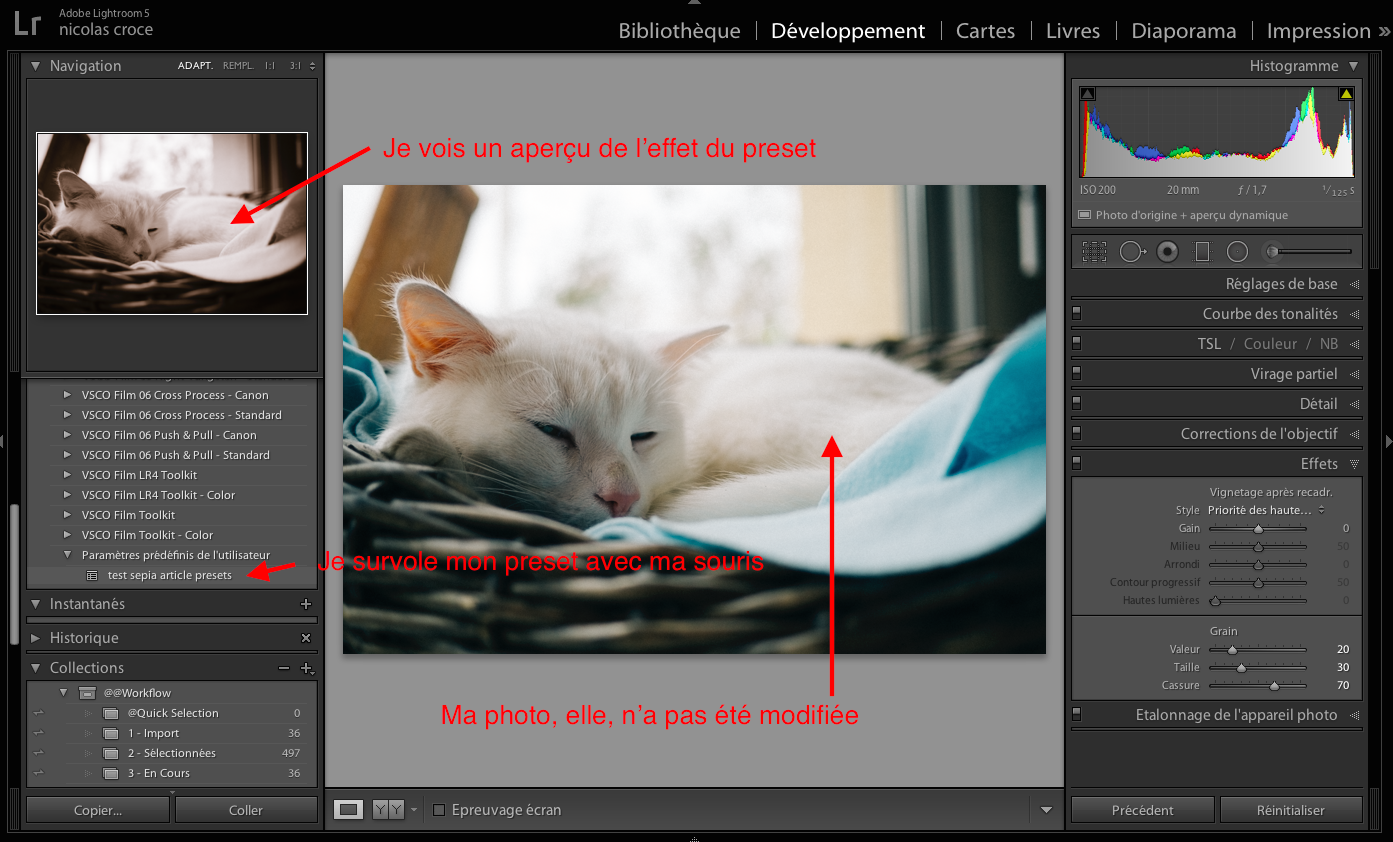Click the Copier... button
The width and height of the screenshot is (1393, 842).
click(x=98, y=810)
